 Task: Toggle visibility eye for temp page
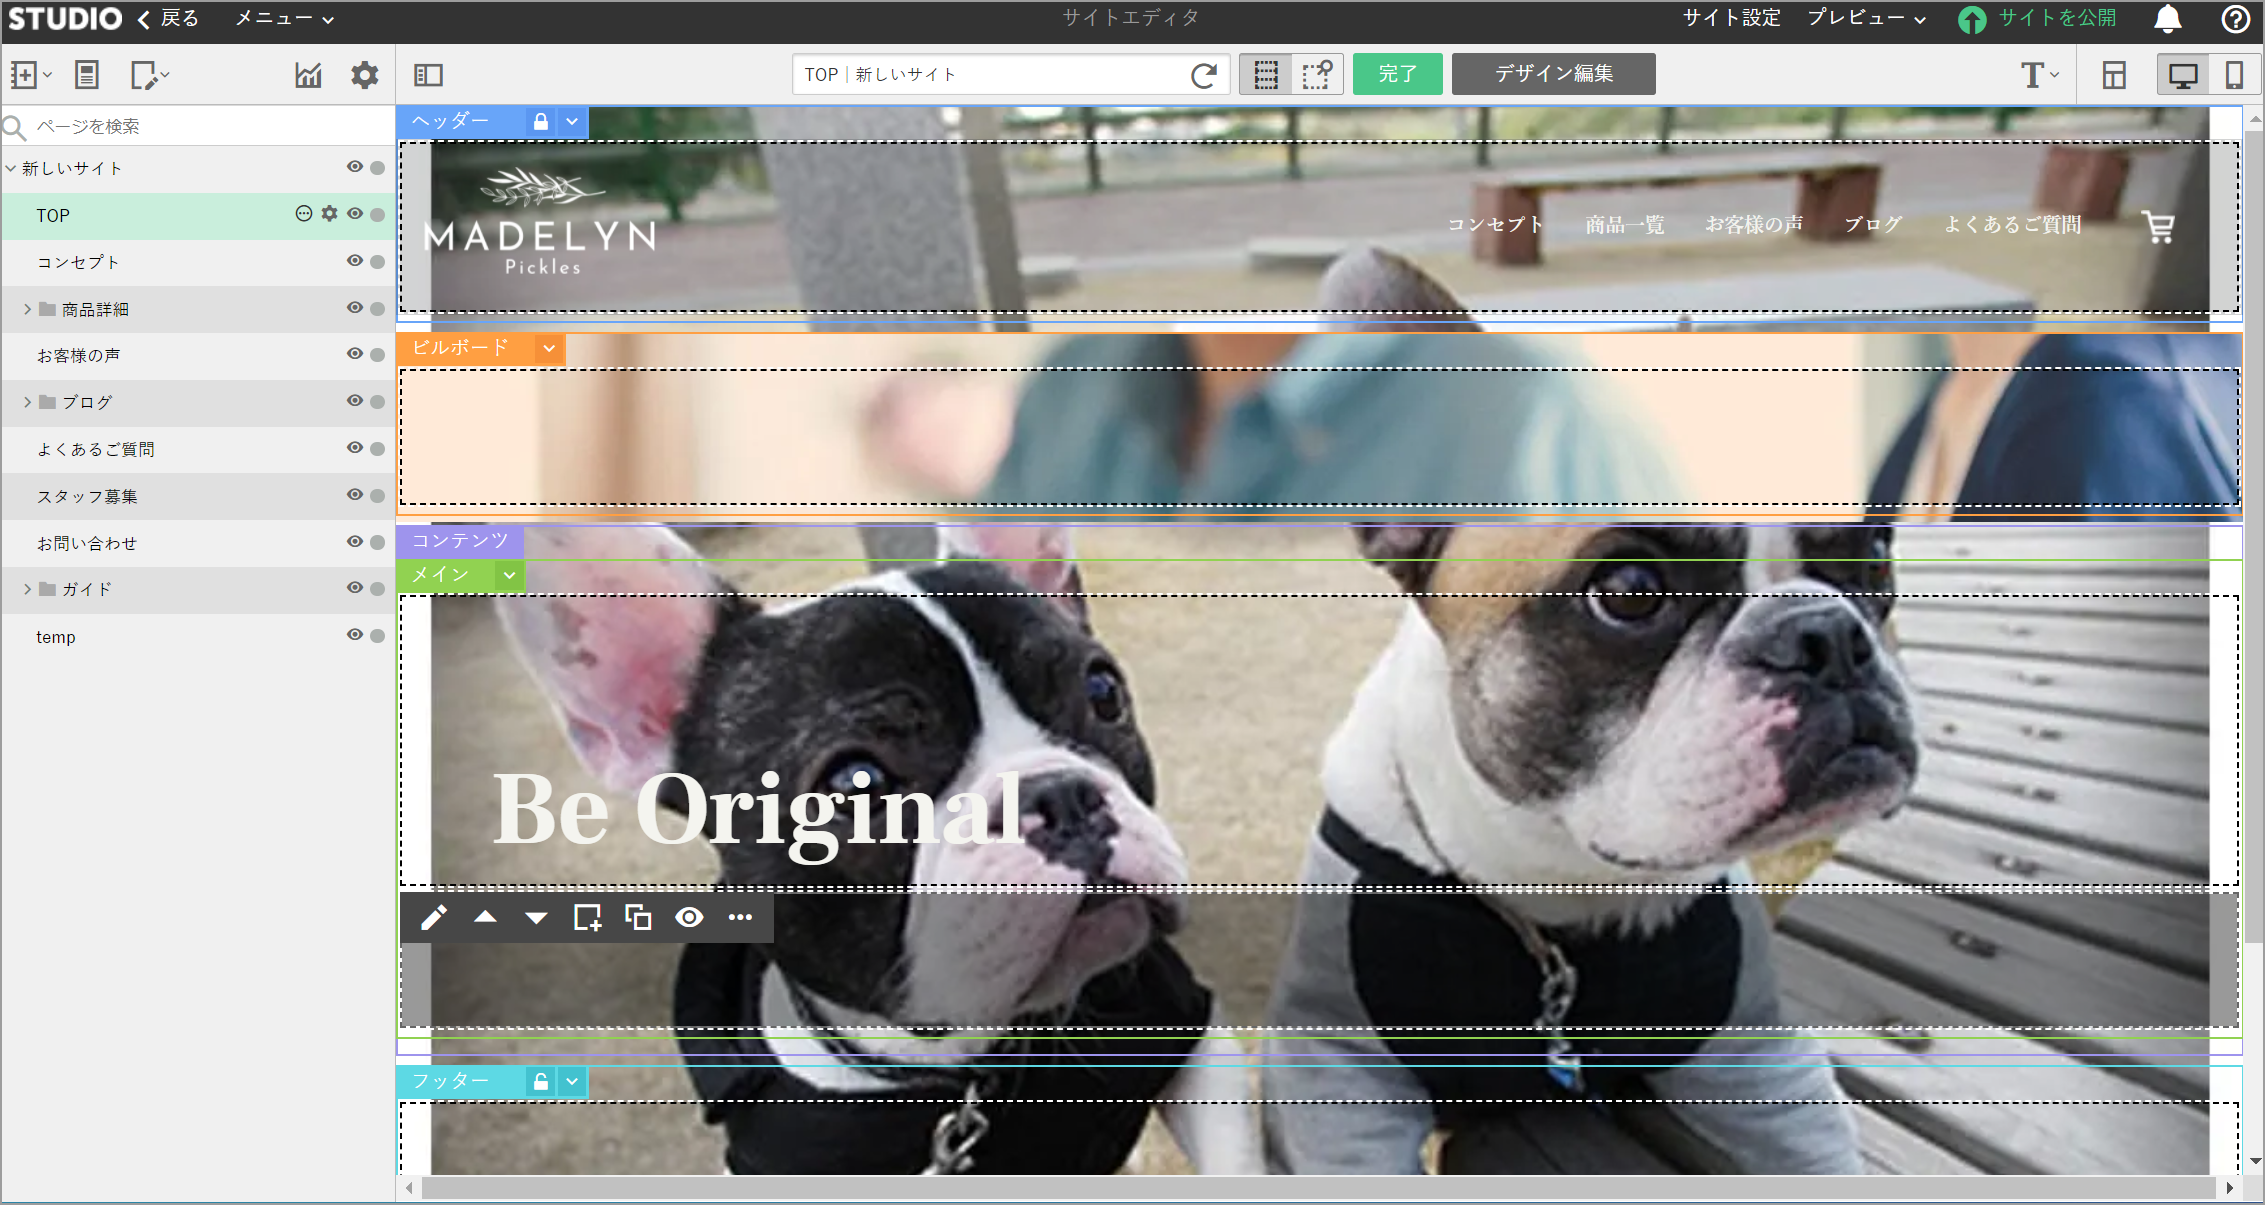354,635
